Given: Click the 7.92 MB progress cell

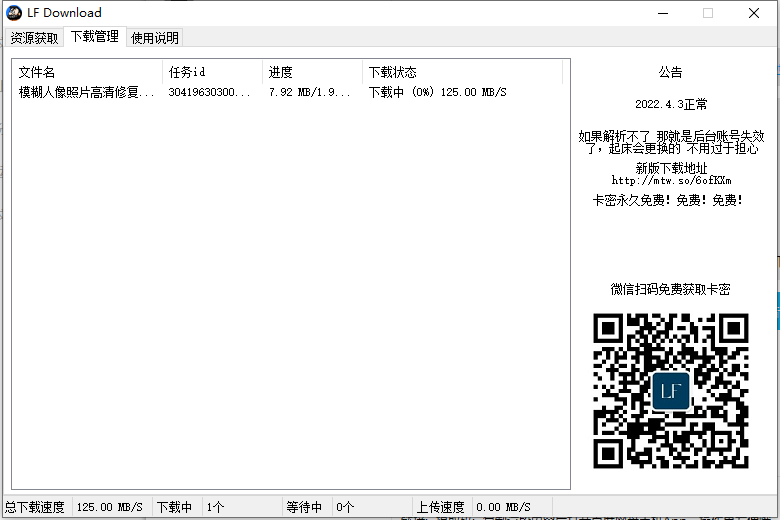Looking at the screenshot, I should tap(310, 92).
